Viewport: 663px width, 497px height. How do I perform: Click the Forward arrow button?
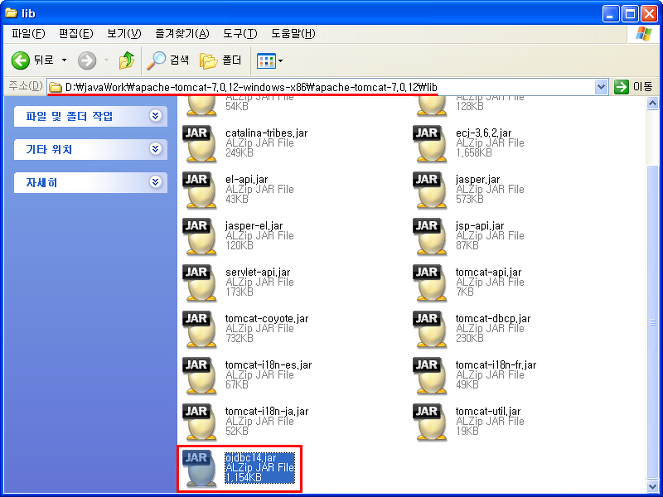tap(87, 60)
